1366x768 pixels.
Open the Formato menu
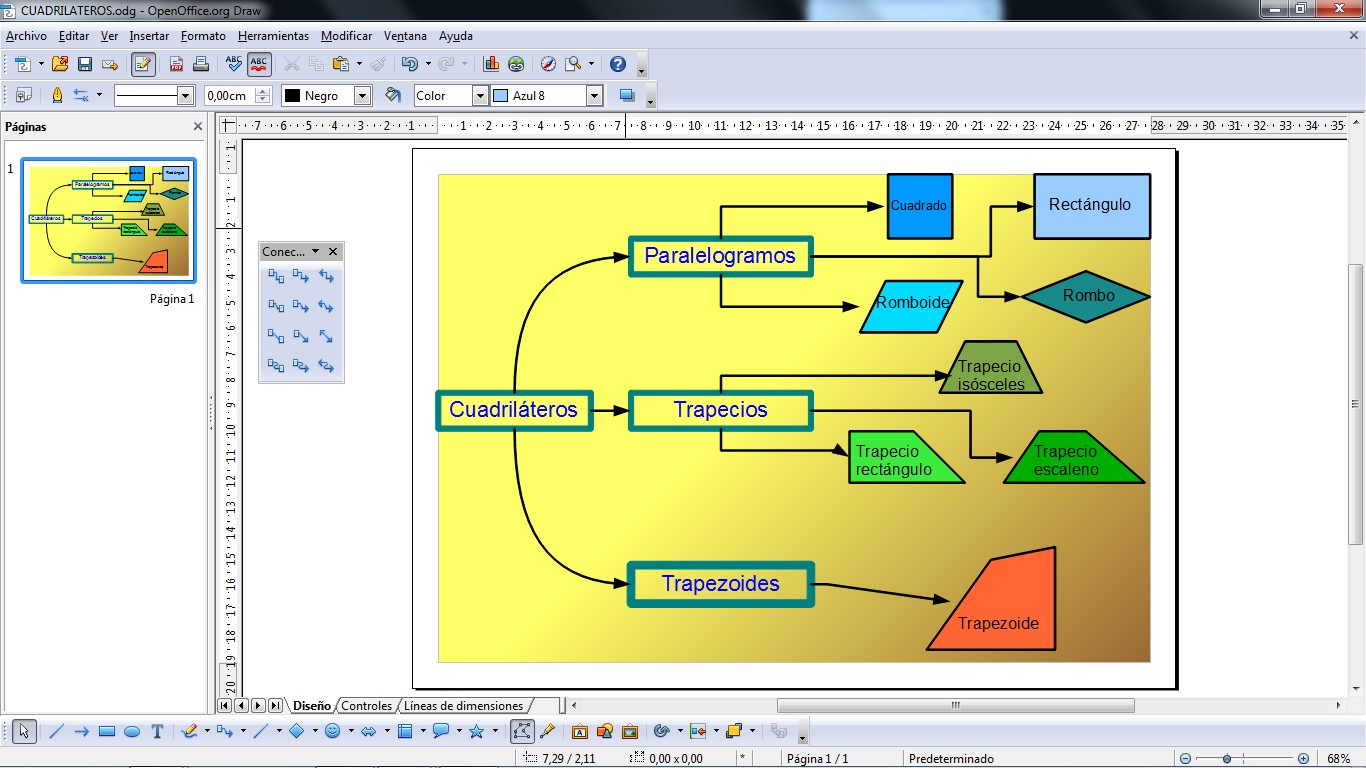point(203,36)
